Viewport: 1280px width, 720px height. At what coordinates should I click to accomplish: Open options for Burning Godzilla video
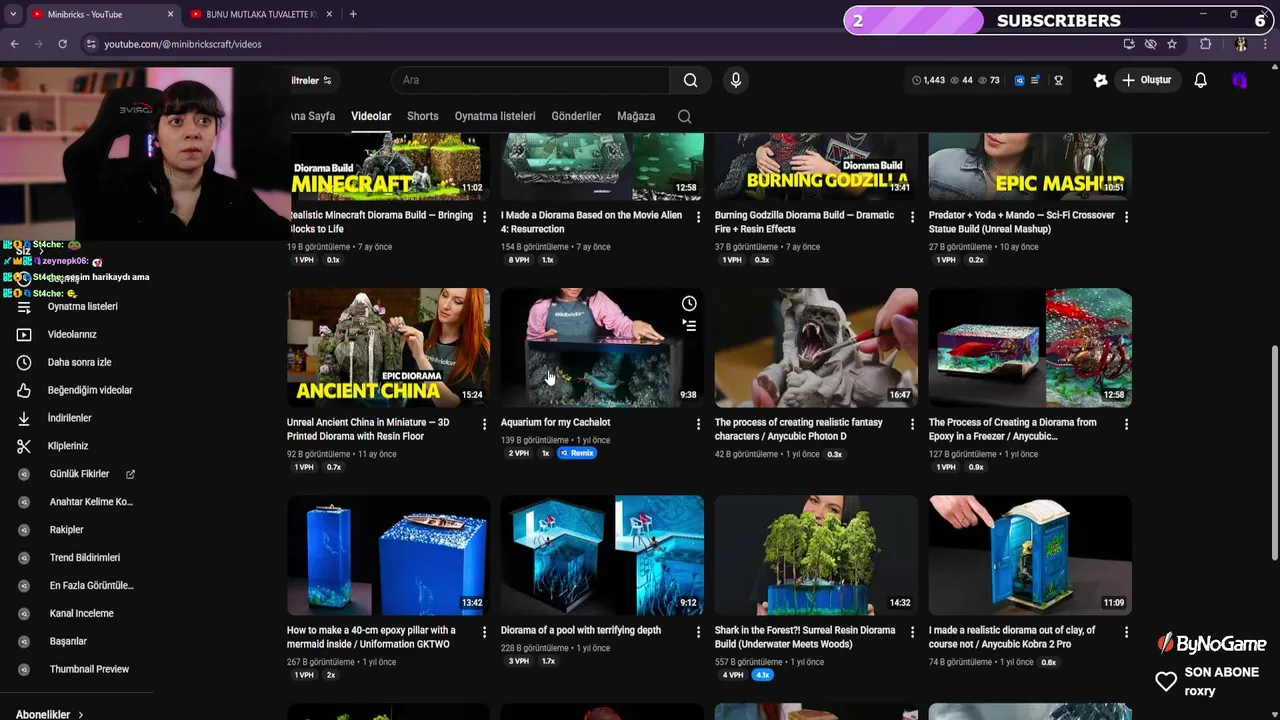tap(912, 217)
